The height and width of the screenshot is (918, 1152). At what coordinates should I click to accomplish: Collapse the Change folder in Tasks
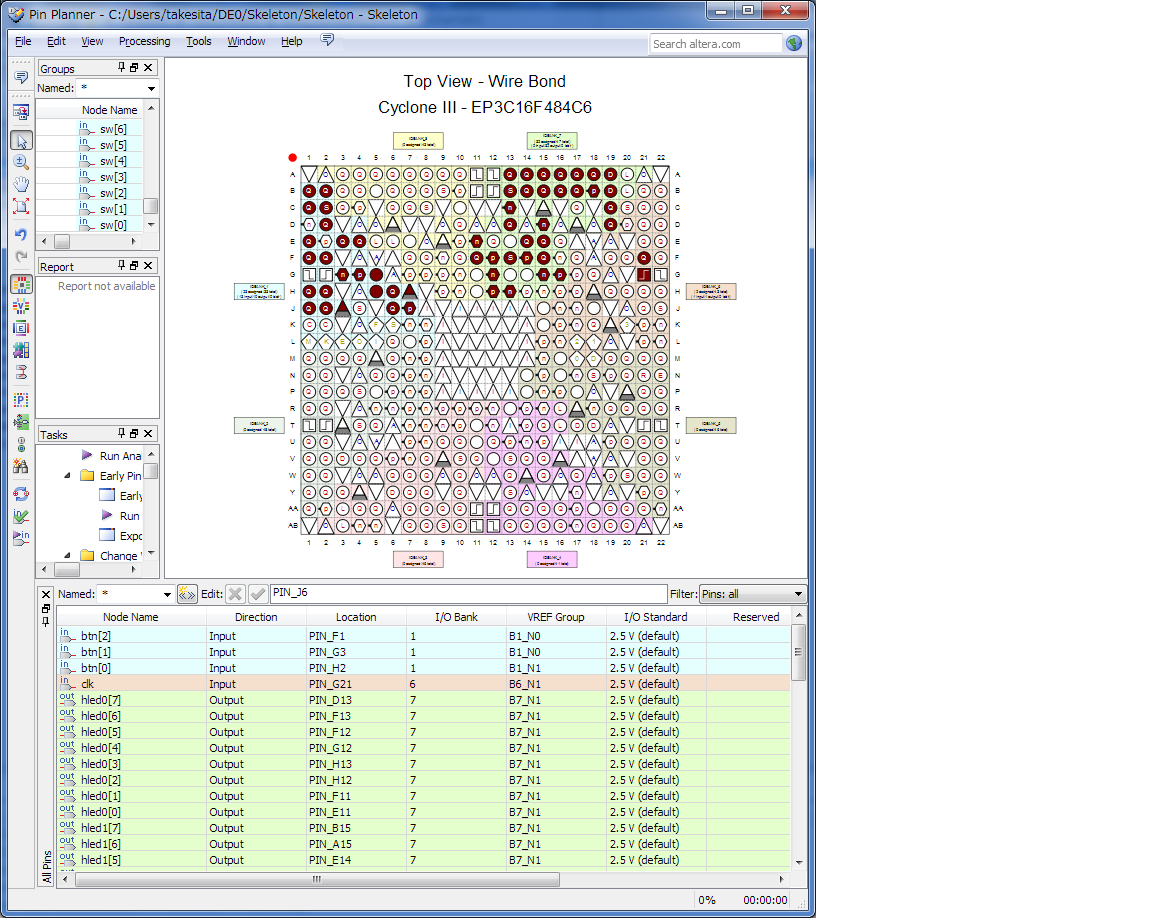[x=68, y=555]
